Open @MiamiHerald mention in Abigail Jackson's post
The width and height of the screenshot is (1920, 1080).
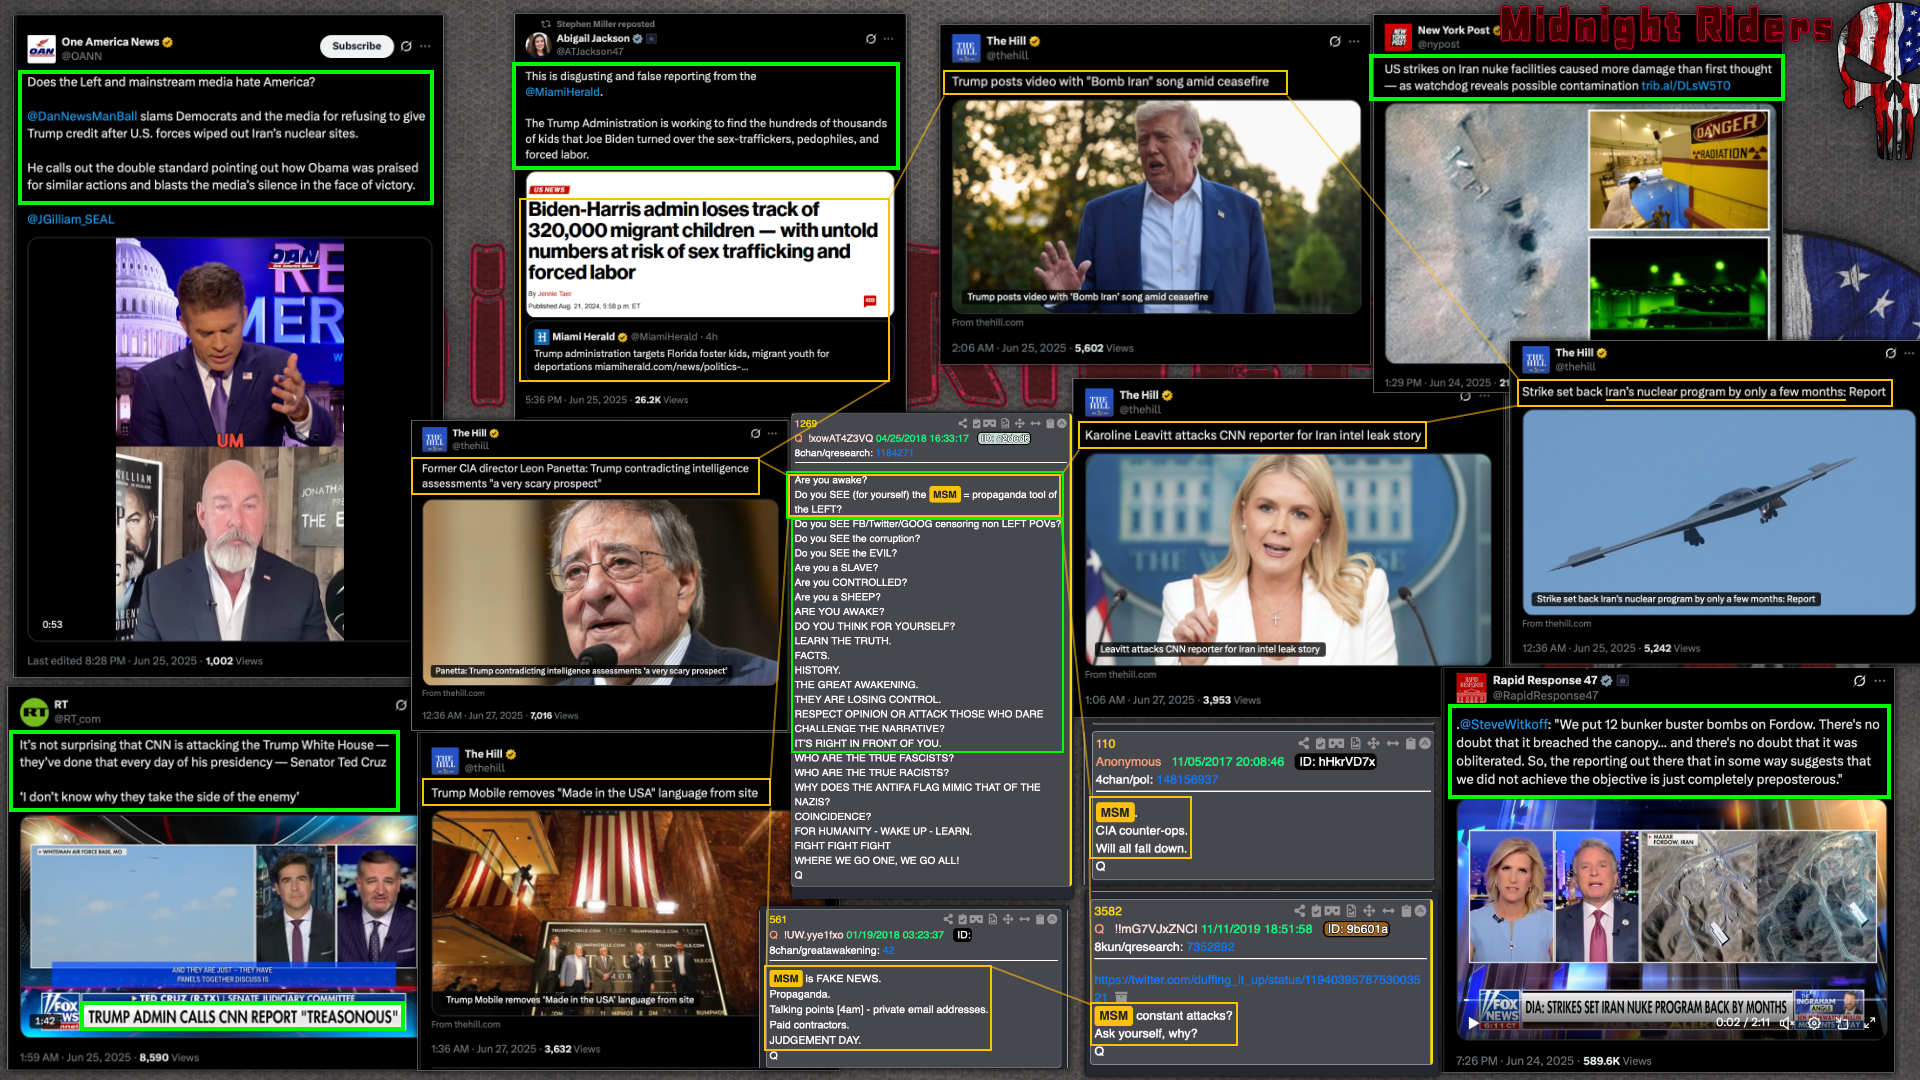(x=563, y=92)
